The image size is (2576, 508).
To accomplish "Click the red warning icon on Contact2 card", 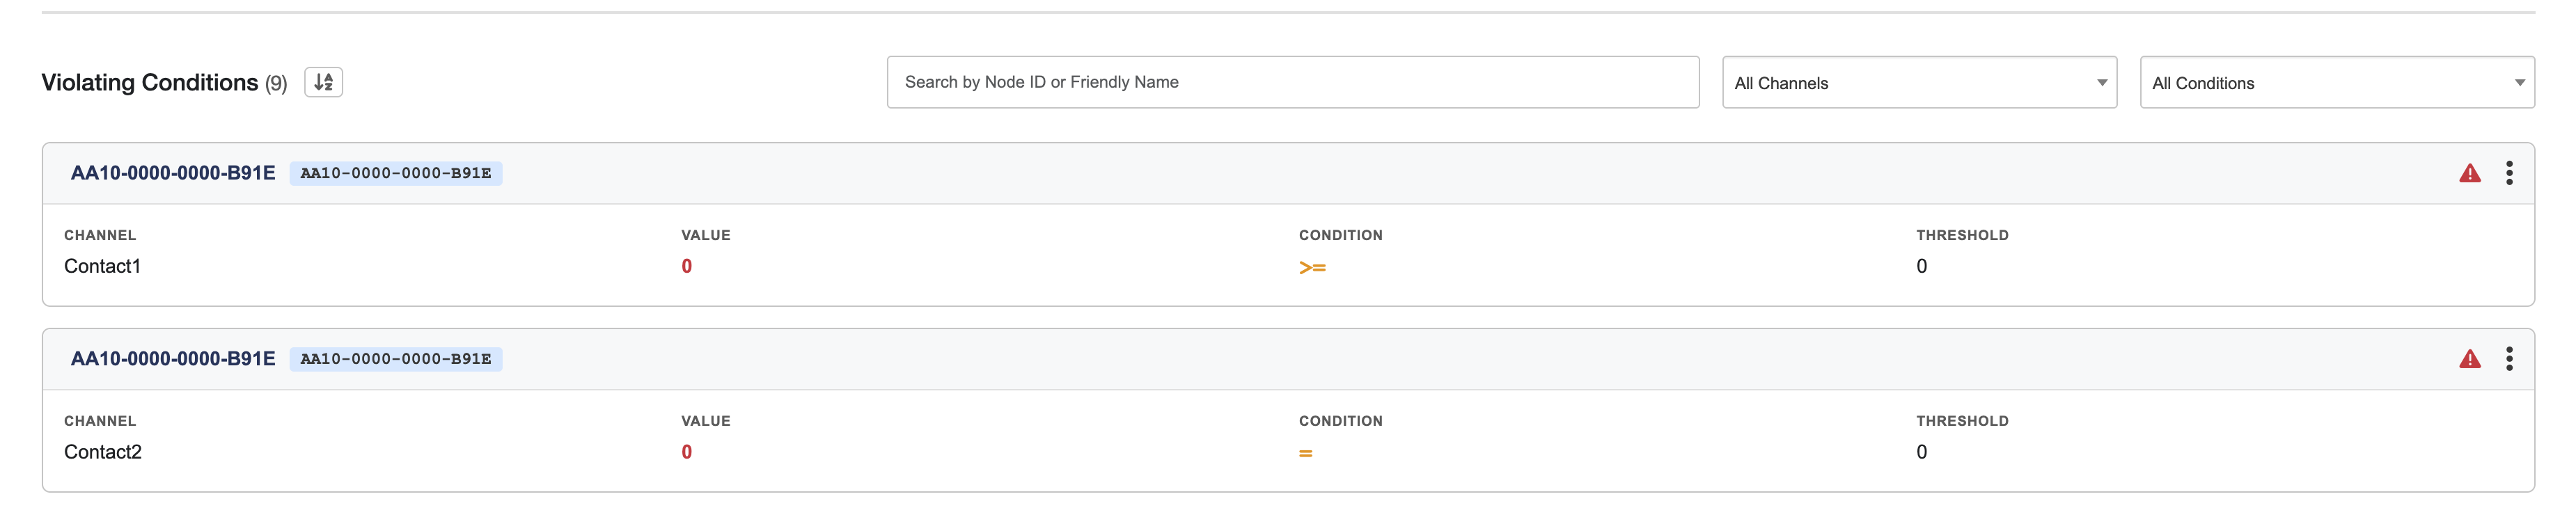I will pos(2469,360).
